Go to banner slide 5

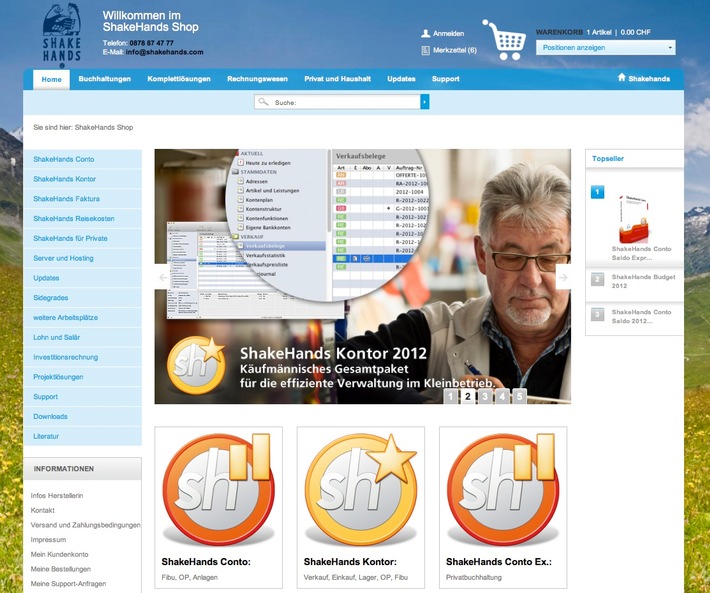(x=519, y=397)
